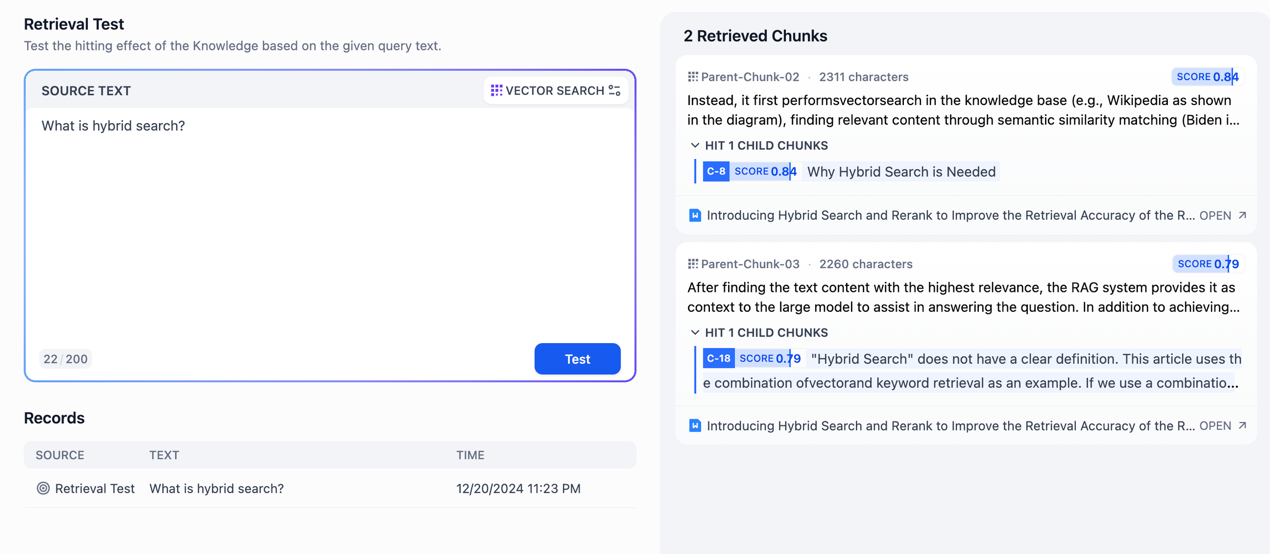
Task: Open the second chunk's source document link
Action: pyautogui.click(x=1221, y=426)
